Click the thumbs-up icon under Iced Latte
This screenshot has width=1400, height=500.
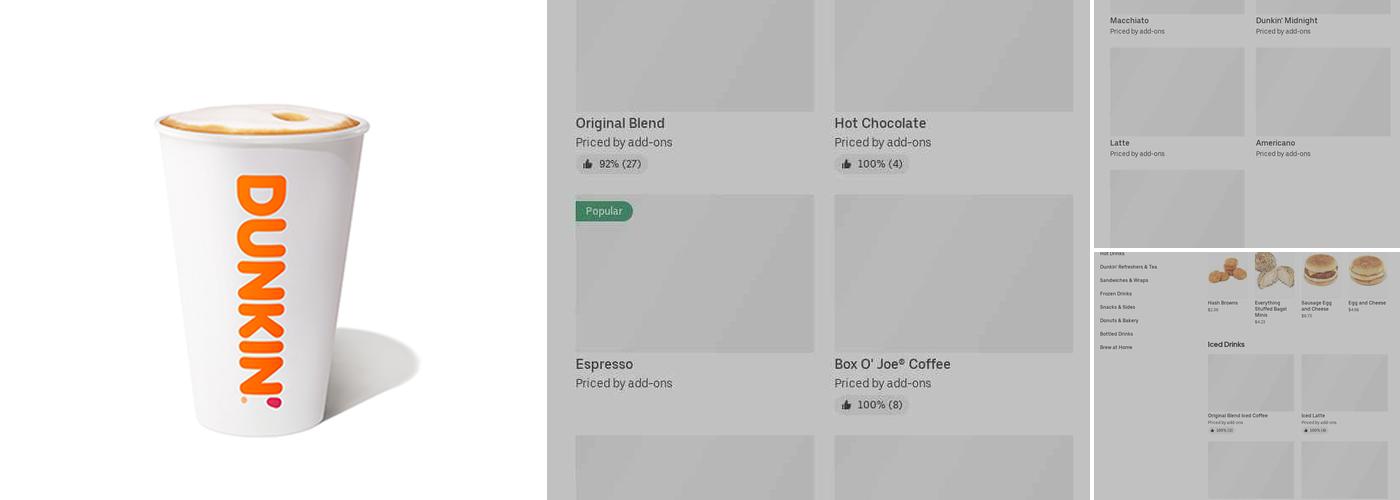tap(1305, 430)
